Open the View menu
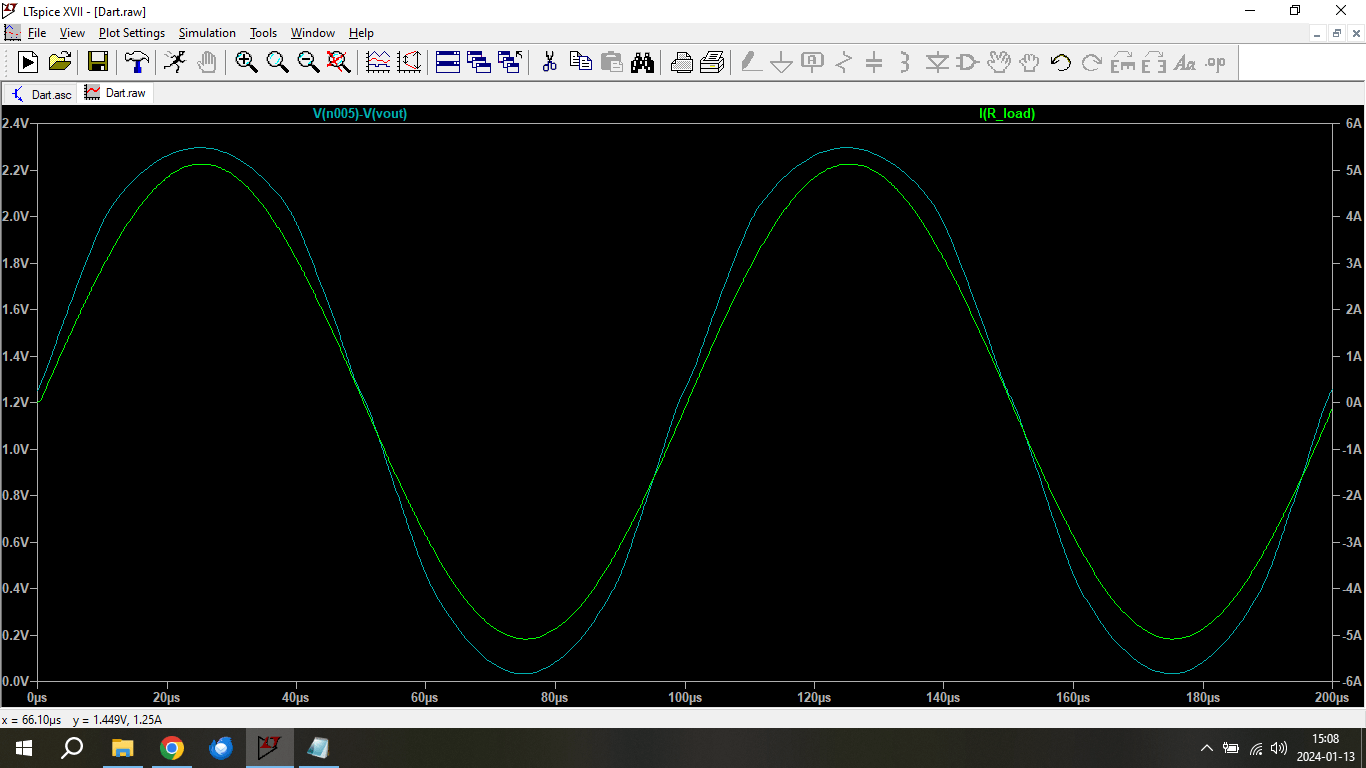1366x768 pixels. (x=72, y=33)
